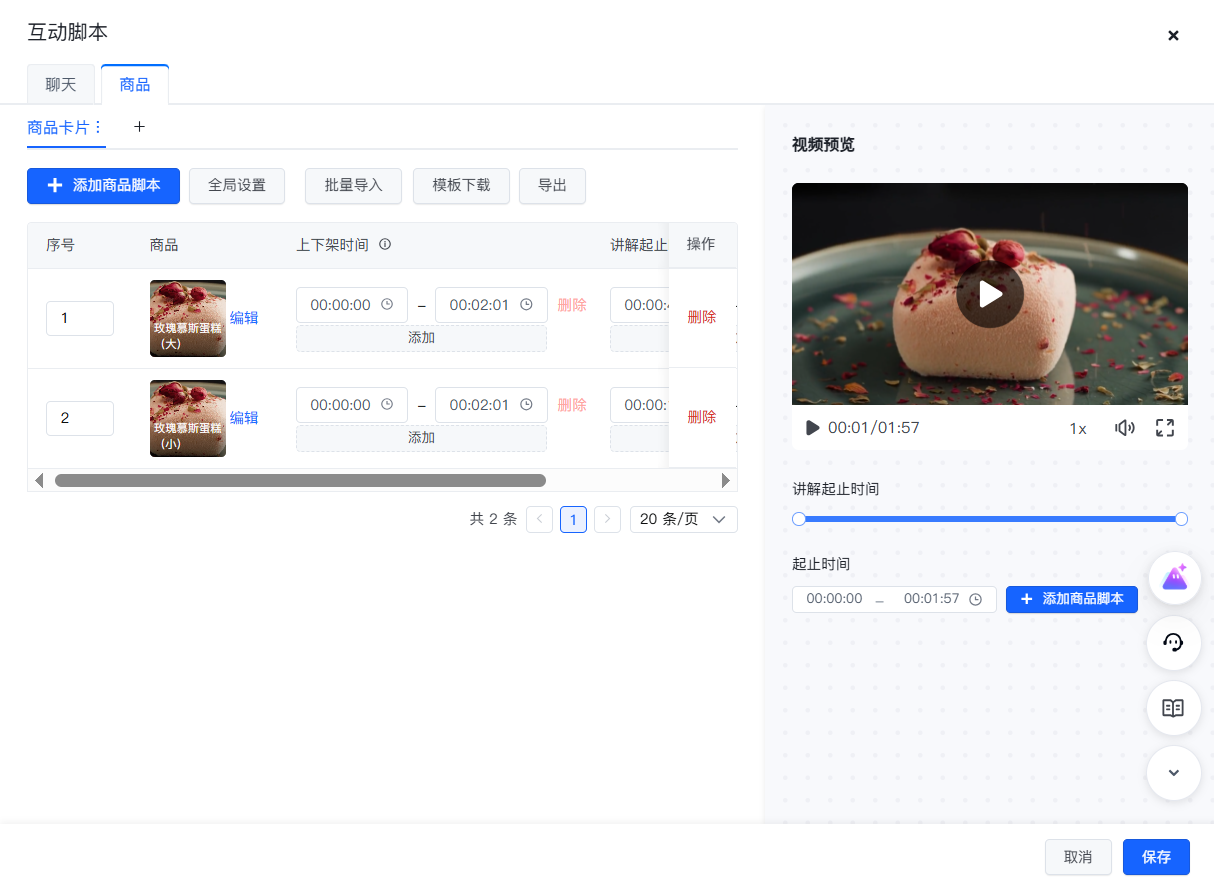This screenshot has width=1214, height=887.
Task: Click the 操作 column header
Action: [x=701, y=244]
